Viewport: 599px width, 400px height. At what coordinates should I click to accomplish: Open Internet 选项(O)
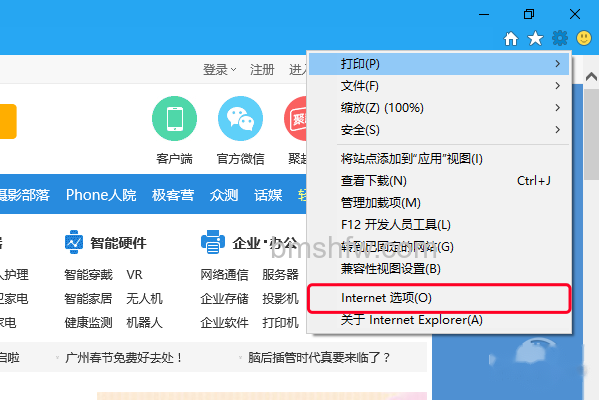pos(439,298)
